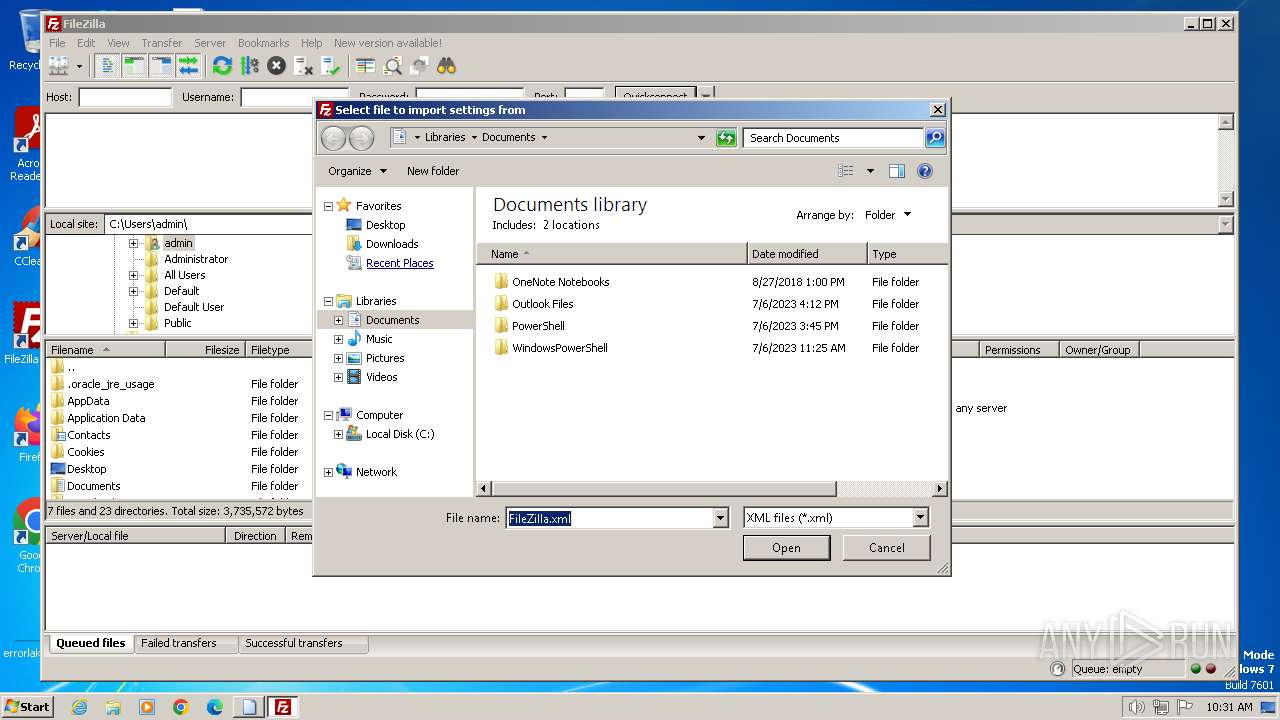Click the New version available! menu

pos(388,43)
